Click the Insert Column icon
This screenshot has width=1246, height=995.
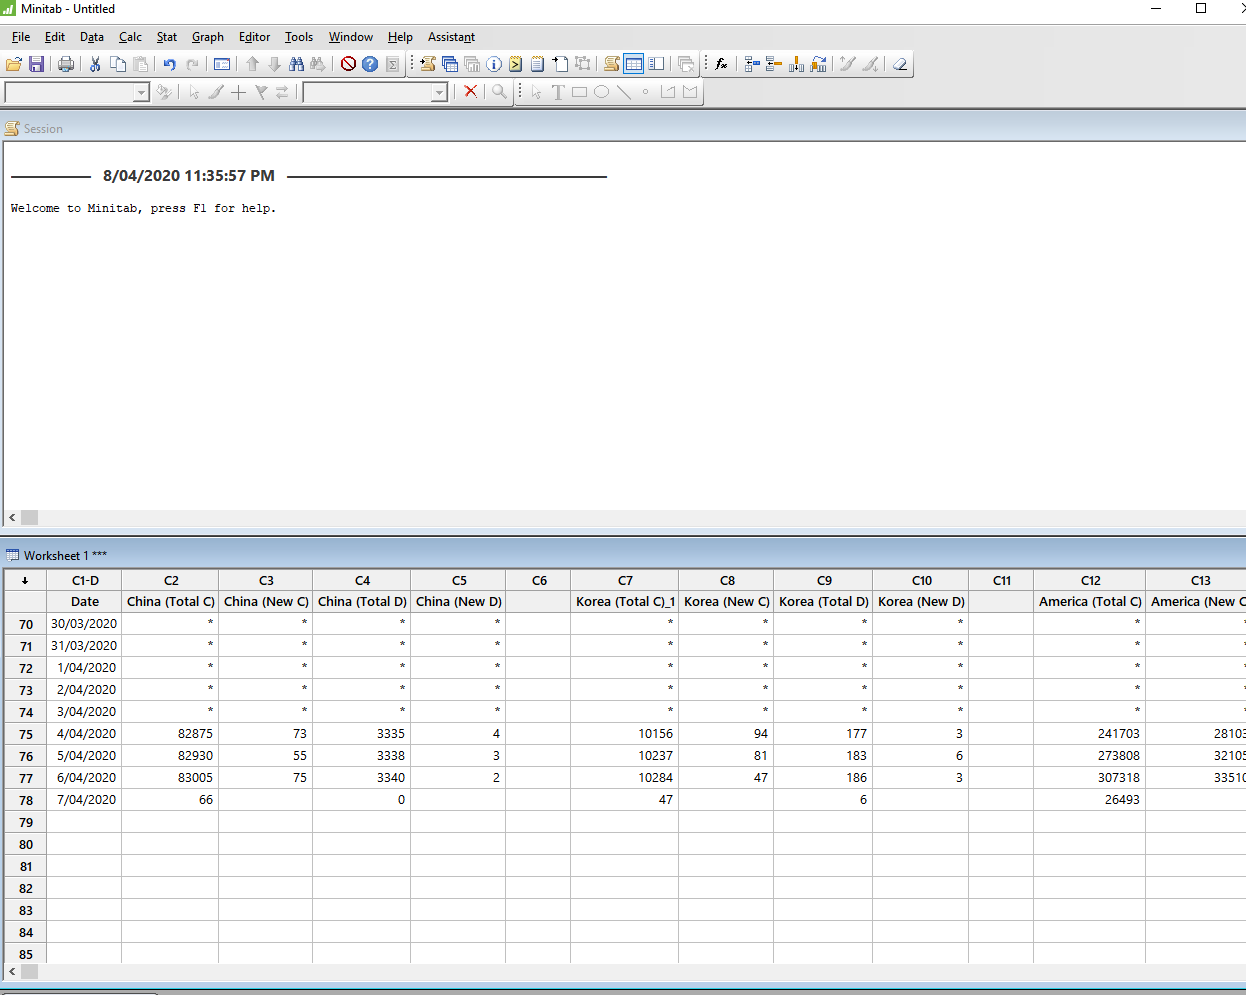click(796, 64)
